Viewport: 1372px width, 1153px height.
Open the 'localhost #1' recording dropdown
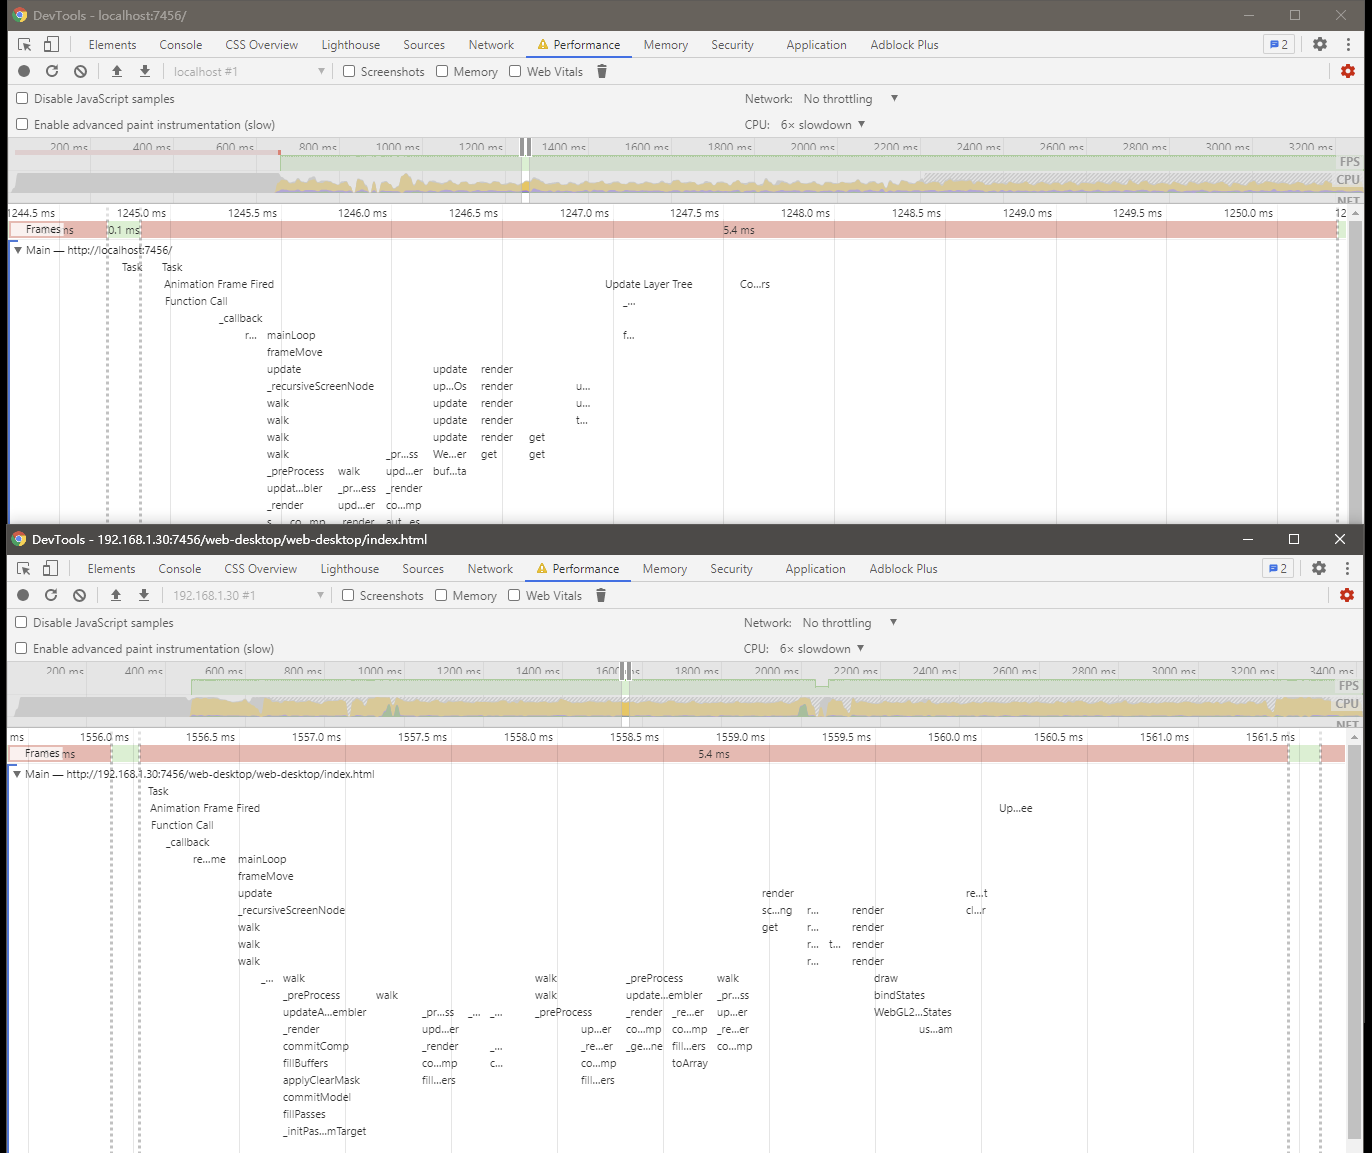[x=249, y=71]
